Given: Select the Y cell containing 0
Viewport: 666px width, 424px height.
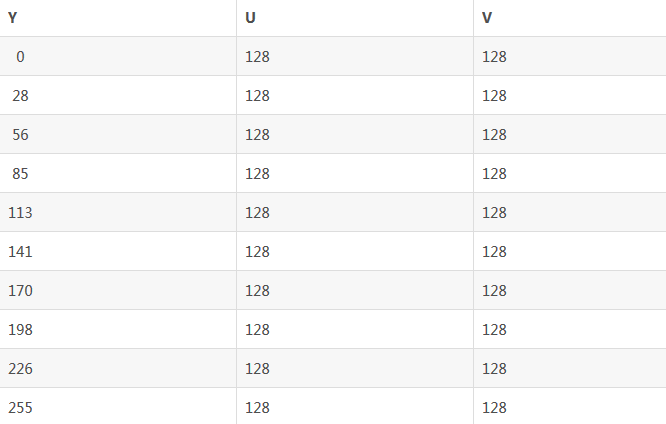Looking at the screenshot, I should click(x=20, y=57).
